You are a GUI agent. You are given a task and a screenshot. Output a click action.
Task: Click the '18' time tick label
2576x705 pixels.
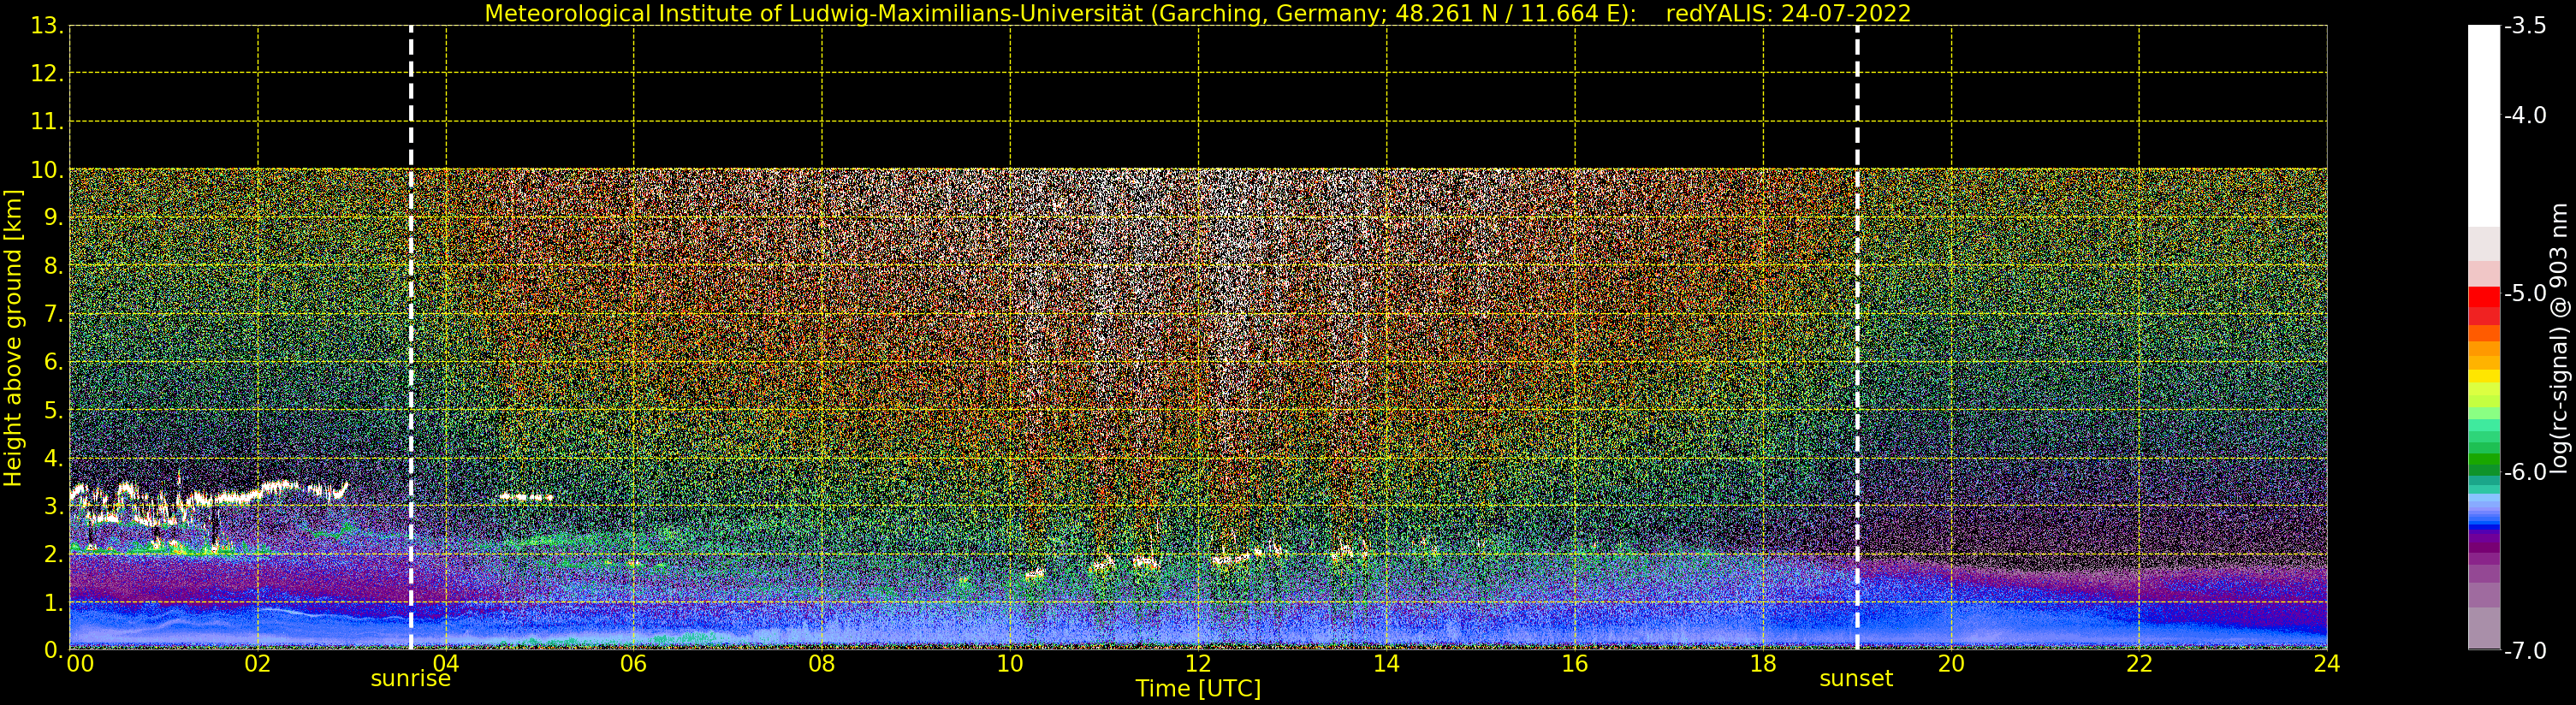point(1763,664)
